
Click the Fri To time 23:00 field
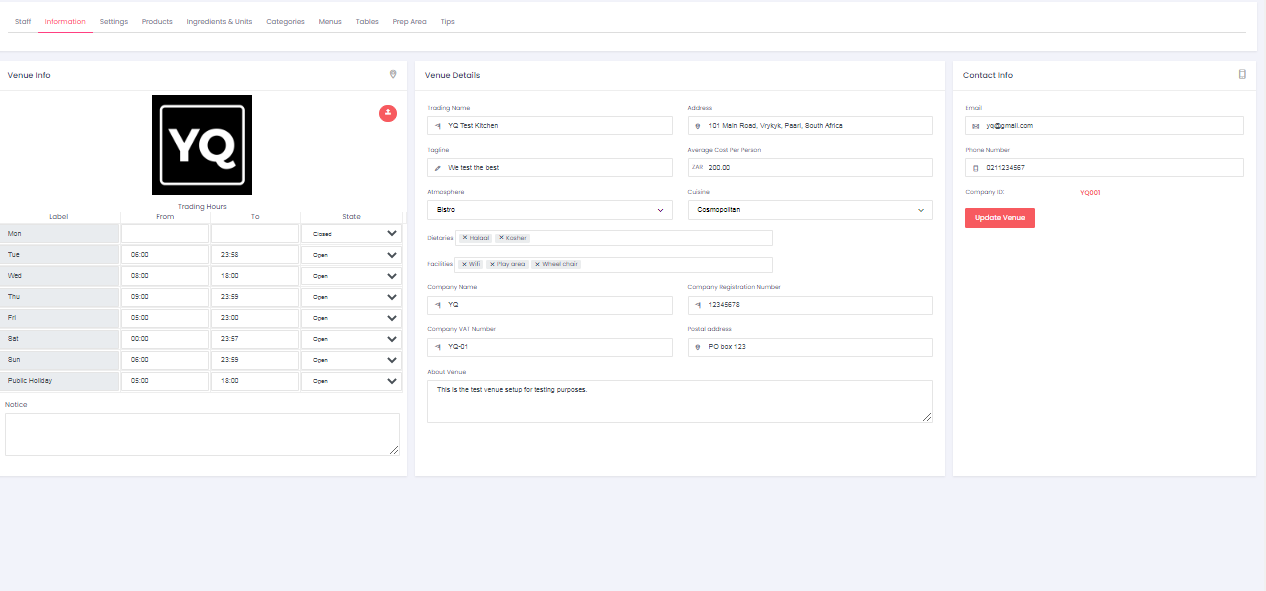click(x=255, y=317)
